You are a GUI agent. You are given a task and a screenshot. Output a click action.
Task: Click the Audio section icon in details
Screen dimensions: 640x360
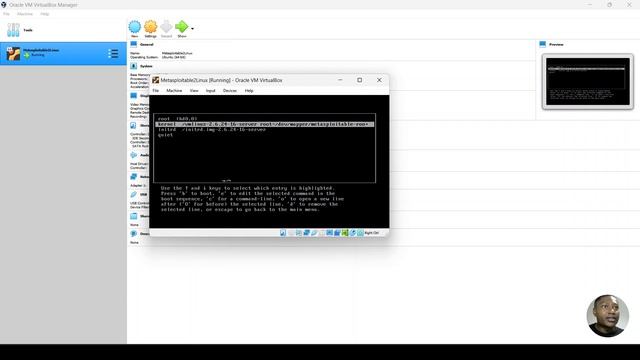(x=133, y=155)
